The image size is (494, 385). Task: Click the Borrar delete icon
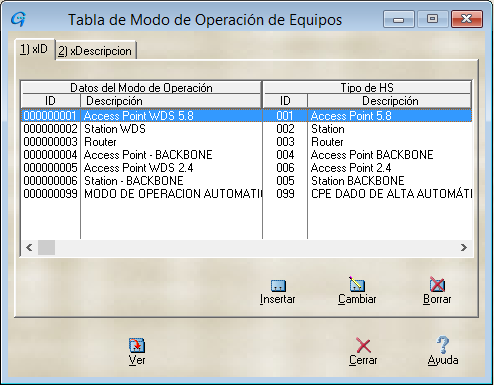[437, 285]
